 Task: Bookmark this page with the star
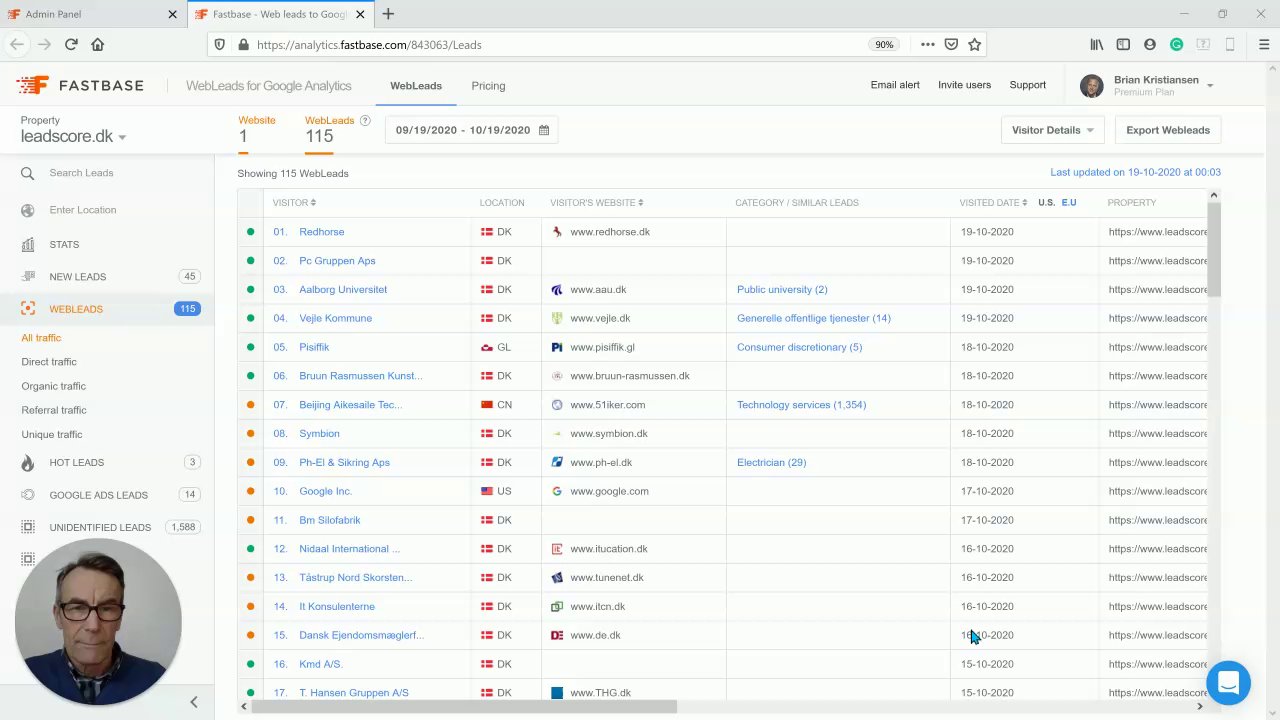pos(974,44)
